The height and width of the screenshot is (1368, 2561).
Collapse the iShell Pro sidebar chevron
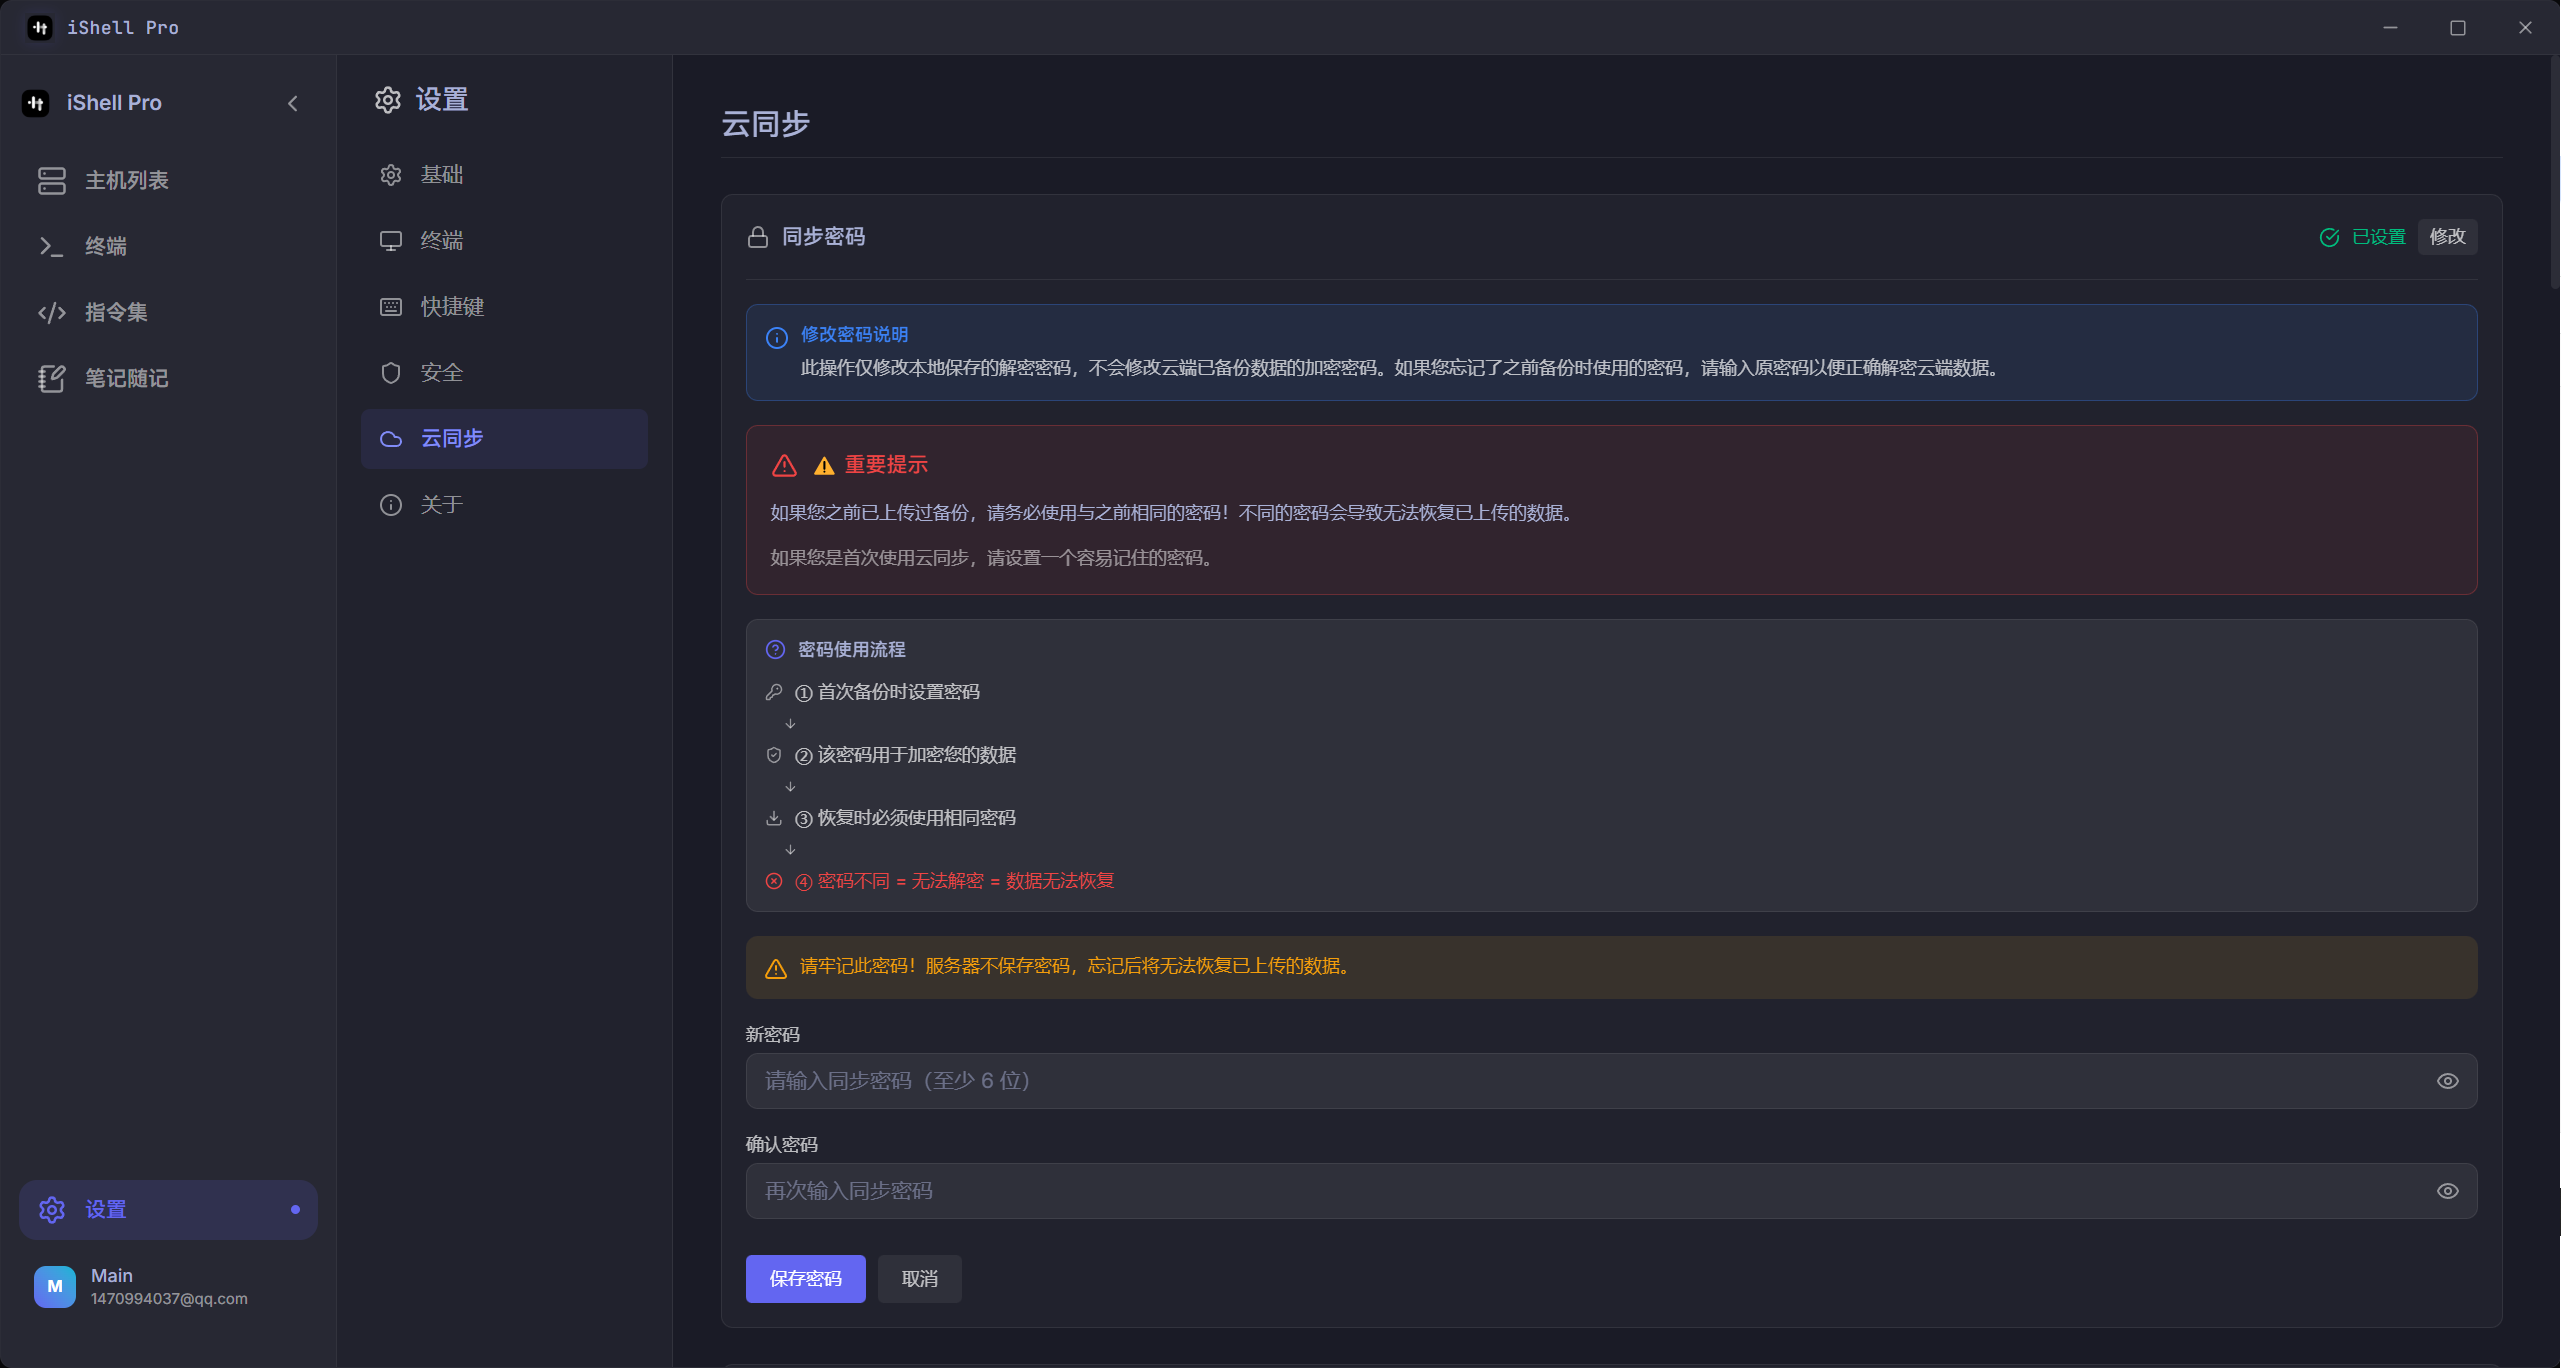click(293, 103)
